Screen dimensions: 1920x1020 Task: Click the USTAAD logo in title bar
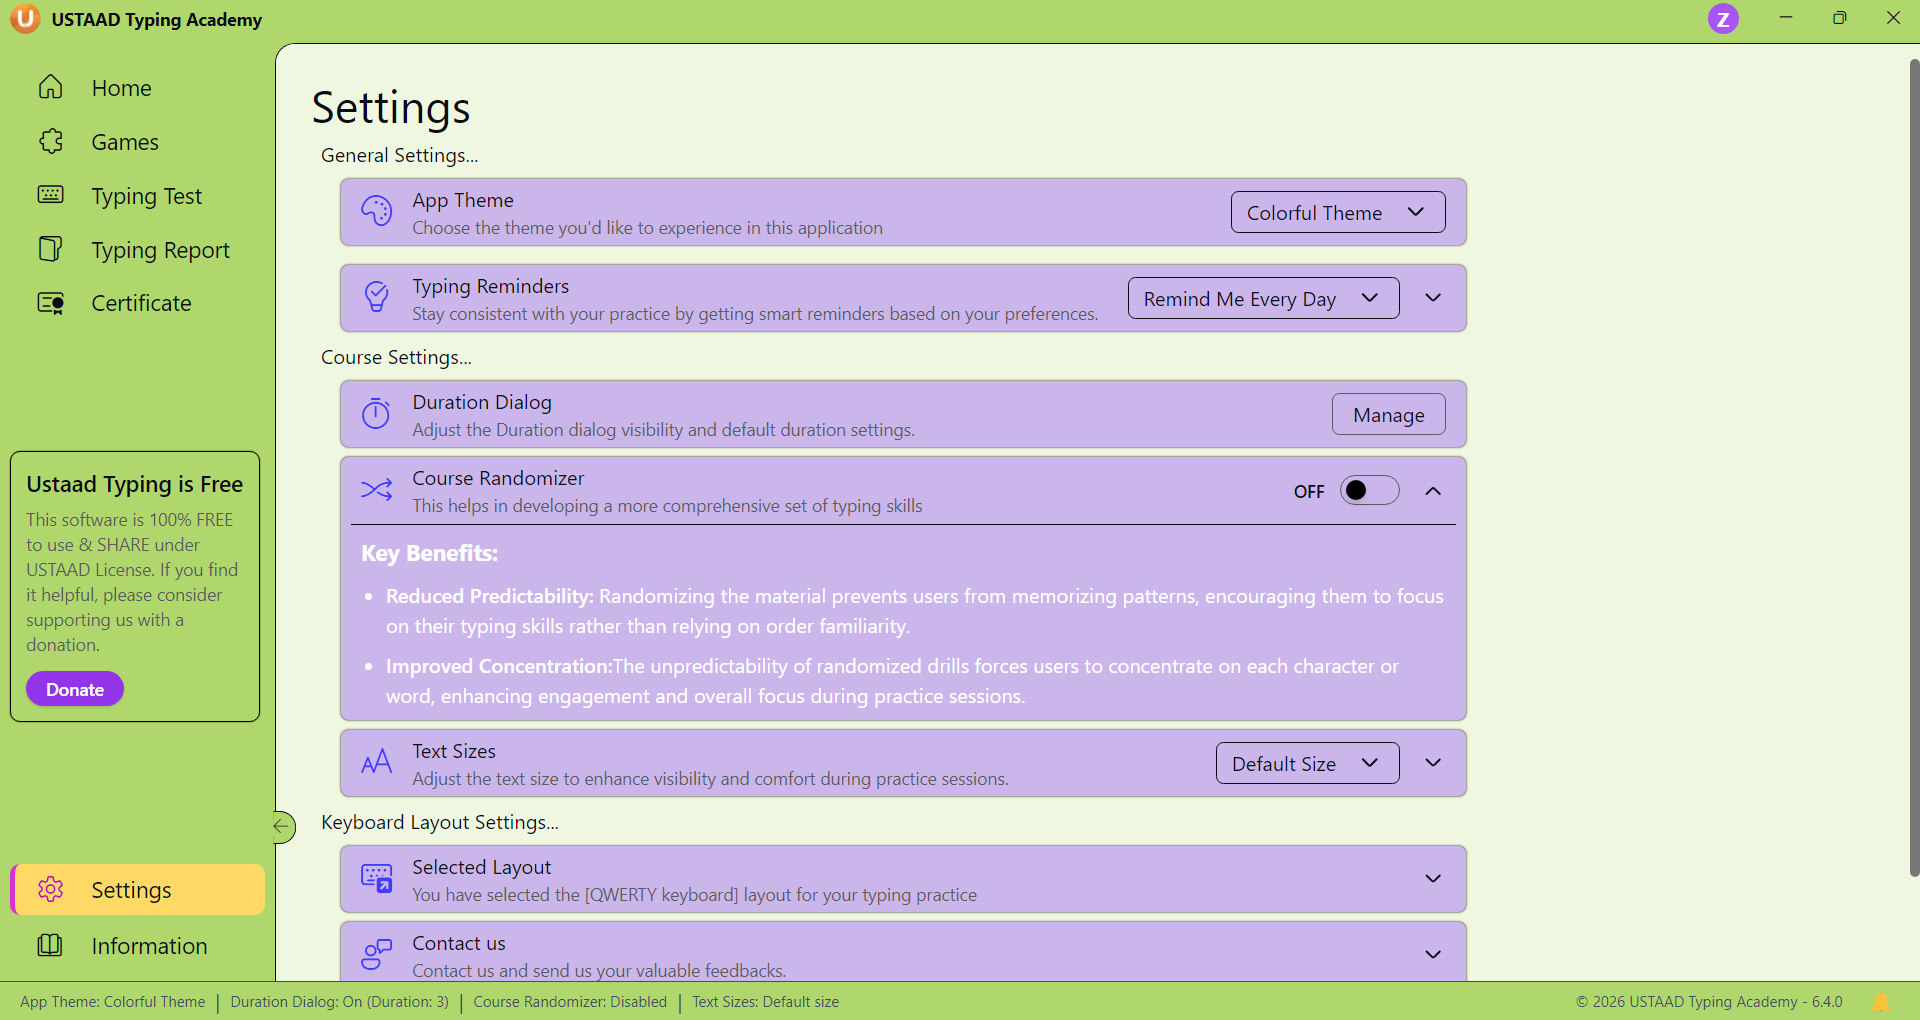[x=25, y=19]
